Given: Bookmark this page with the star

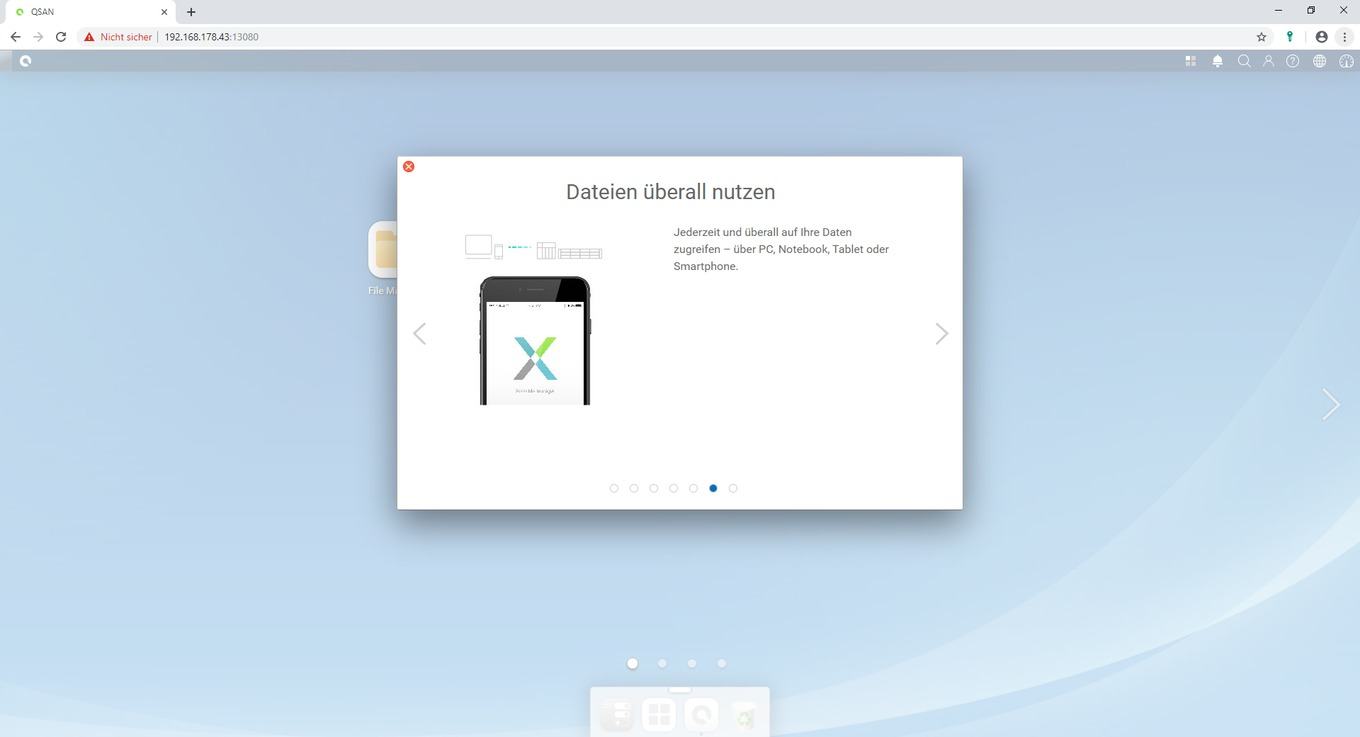Looking at the screenshot, I should tap(1262, 37).
